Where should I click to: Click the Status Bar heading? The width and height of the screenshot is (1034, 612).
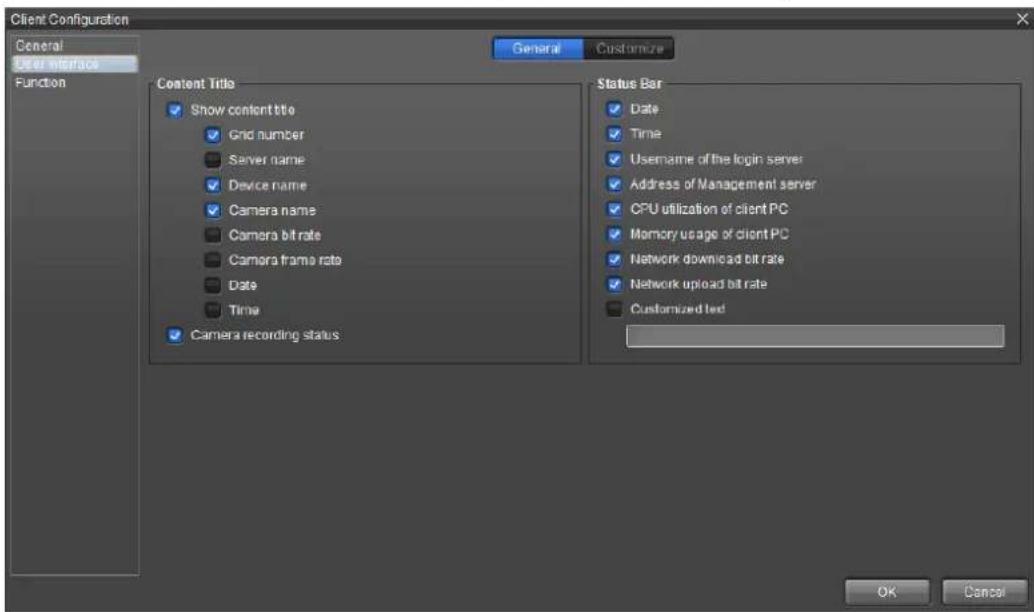[x=629, y=84]
